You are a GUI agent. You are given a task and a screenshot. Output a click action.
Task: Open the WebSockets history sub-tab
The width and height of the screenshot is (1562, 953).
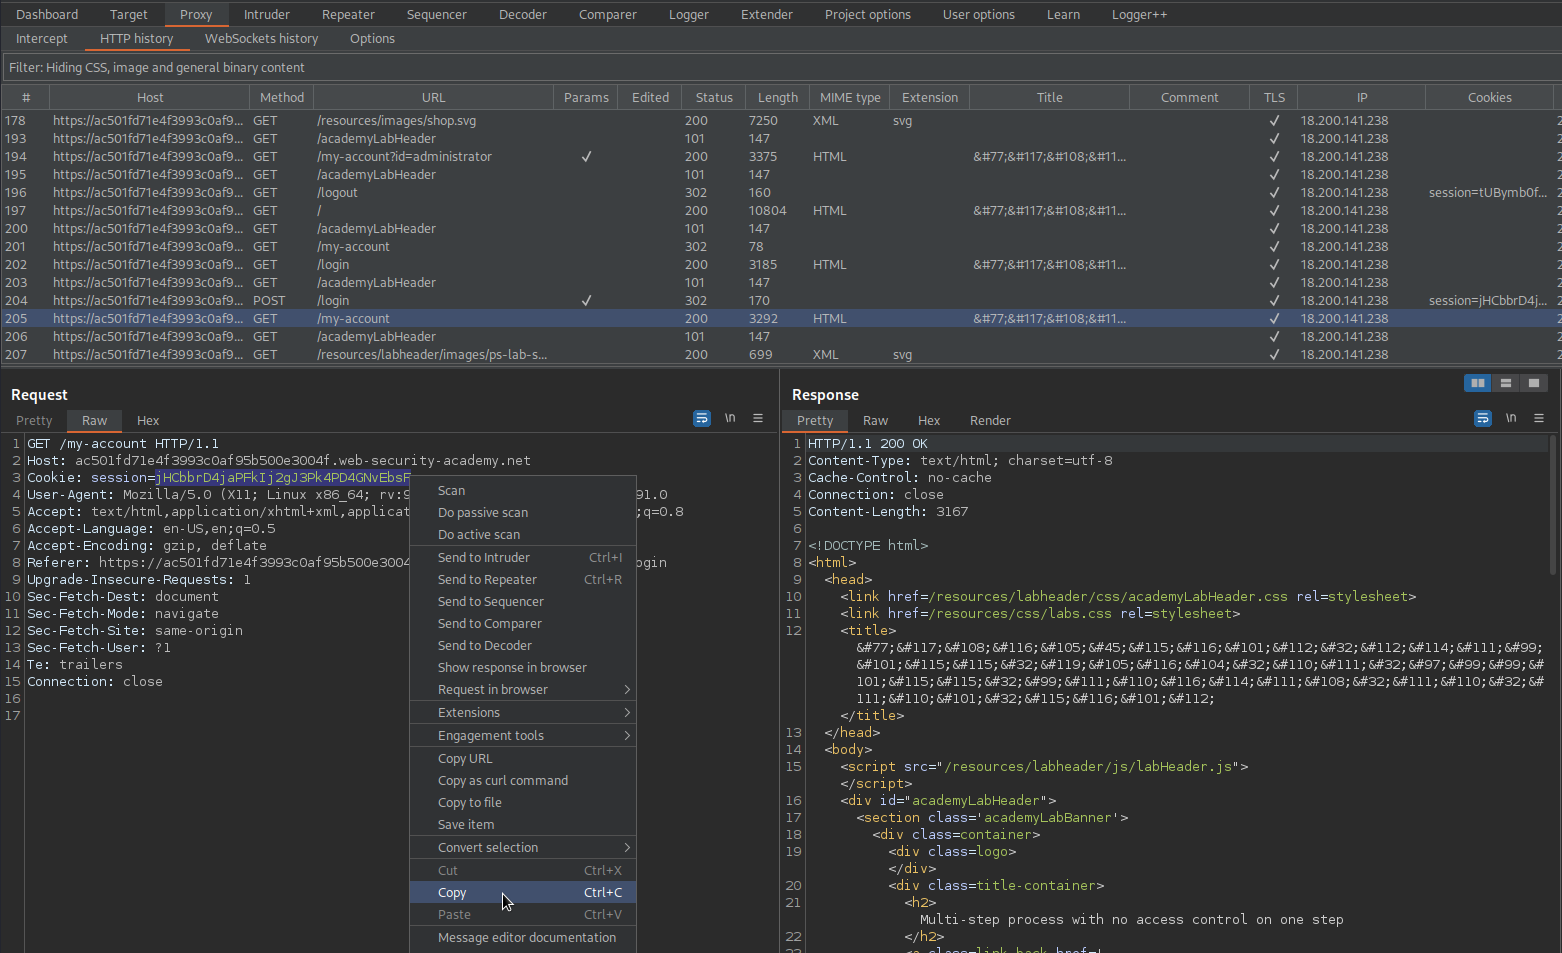click(x=262, y=38)
